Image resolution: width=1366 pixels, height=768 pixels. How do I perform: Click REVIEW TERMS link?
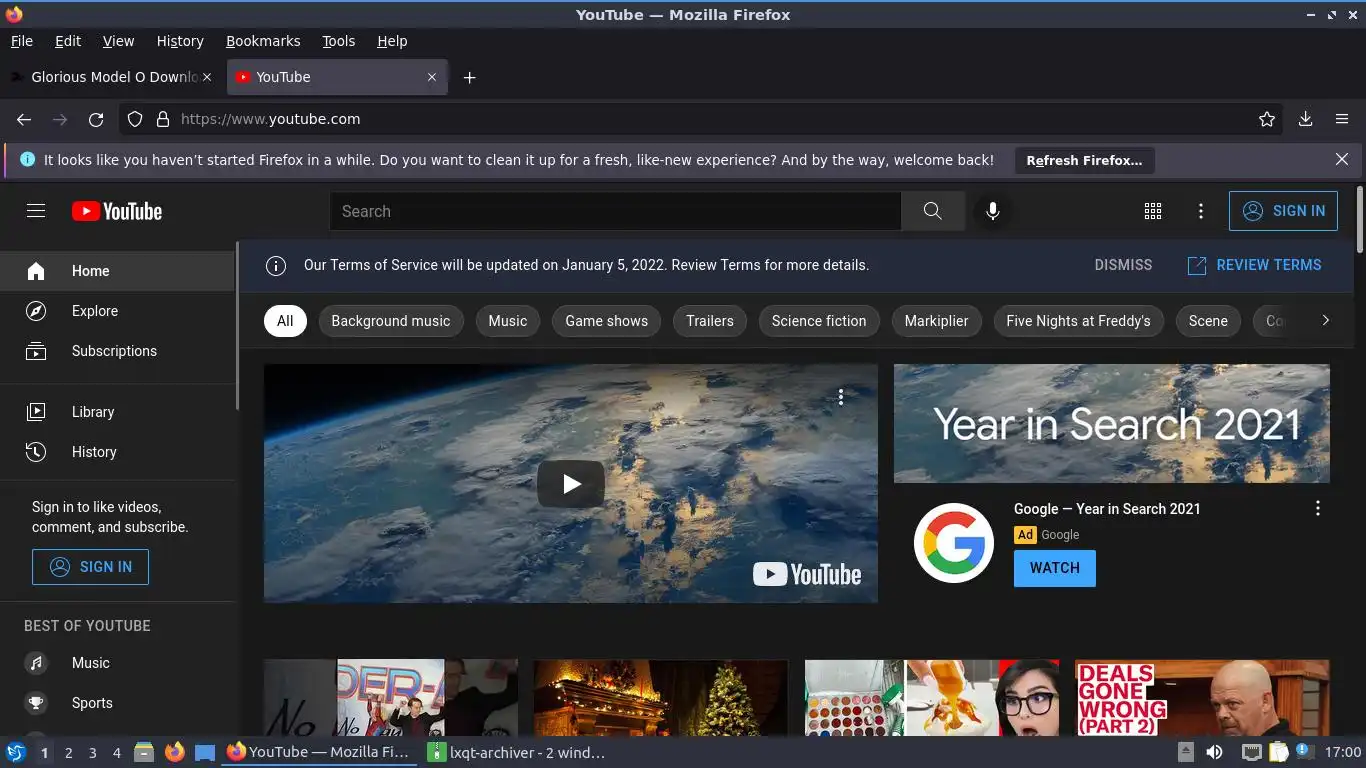click(x=1254, y=265)
